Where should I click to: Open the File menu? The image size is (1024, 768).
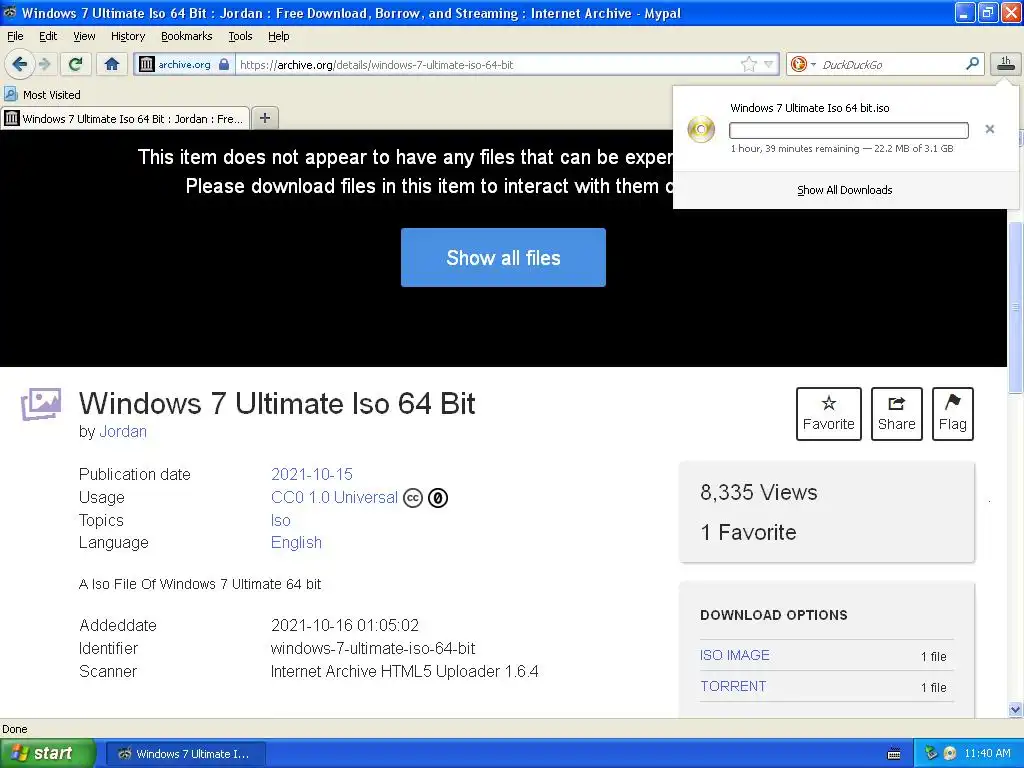tap(15, 36)
